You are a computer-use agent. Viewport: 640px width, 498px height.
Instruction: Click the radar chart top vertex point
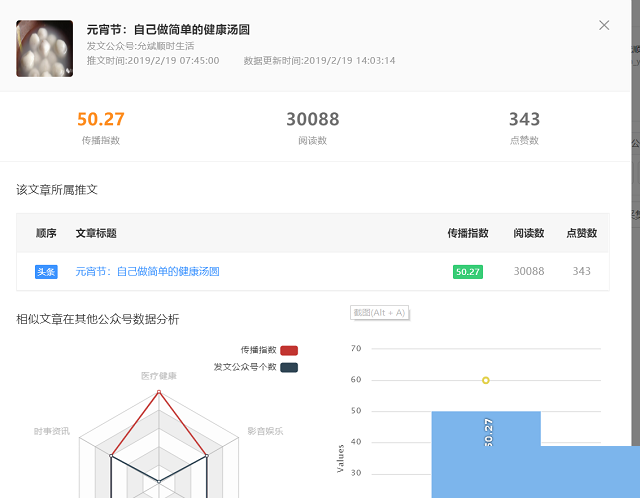(159, 392)
